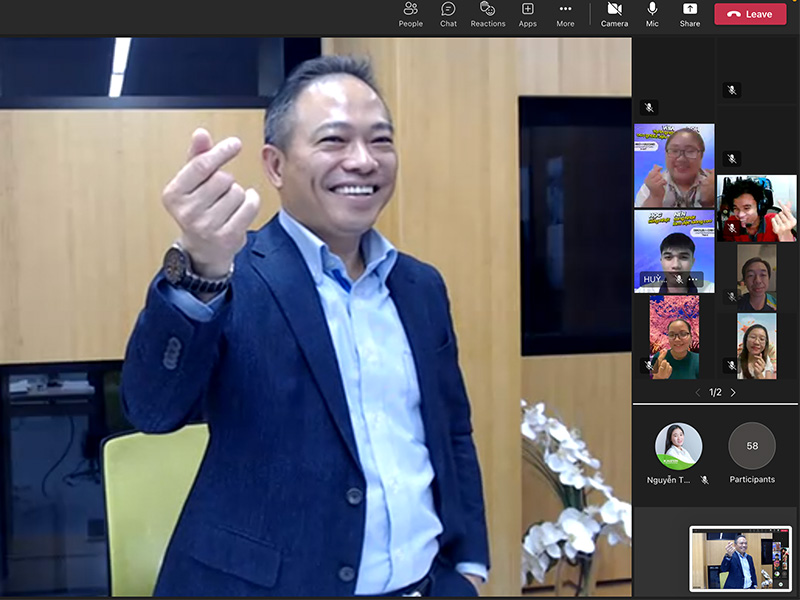Viewport: 800px width, 600px height.
Task: Toggle the Mic mute
Action: tap(652, 14)
